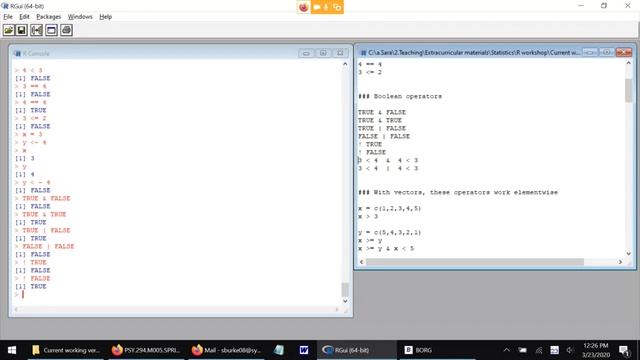
Task: Click script editor scrollbar up arrow
Action: pyautogui.click(x=629, y=63)
